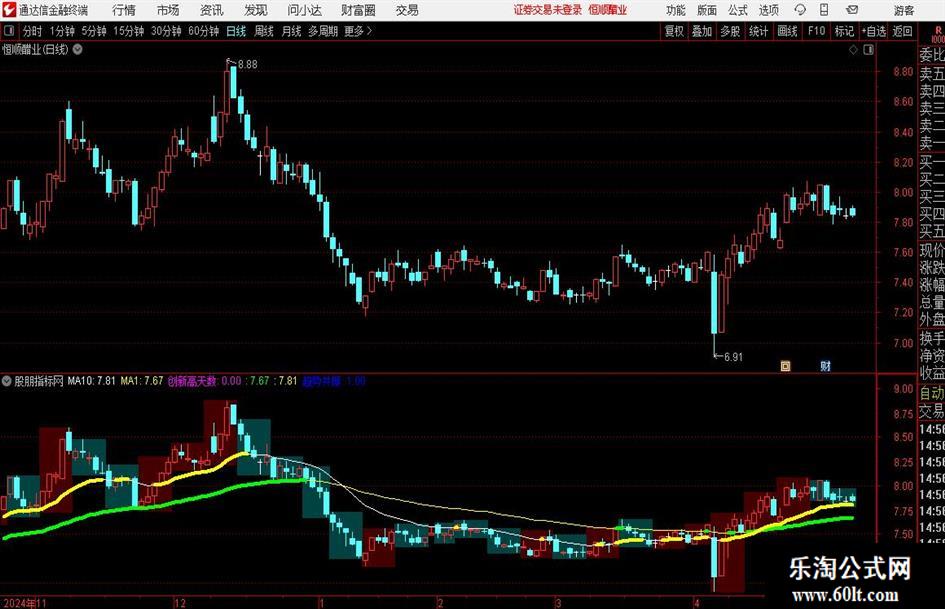Click the 复权 toolbar button
This screenshot has height=609, width=945.
pos(674,31)
